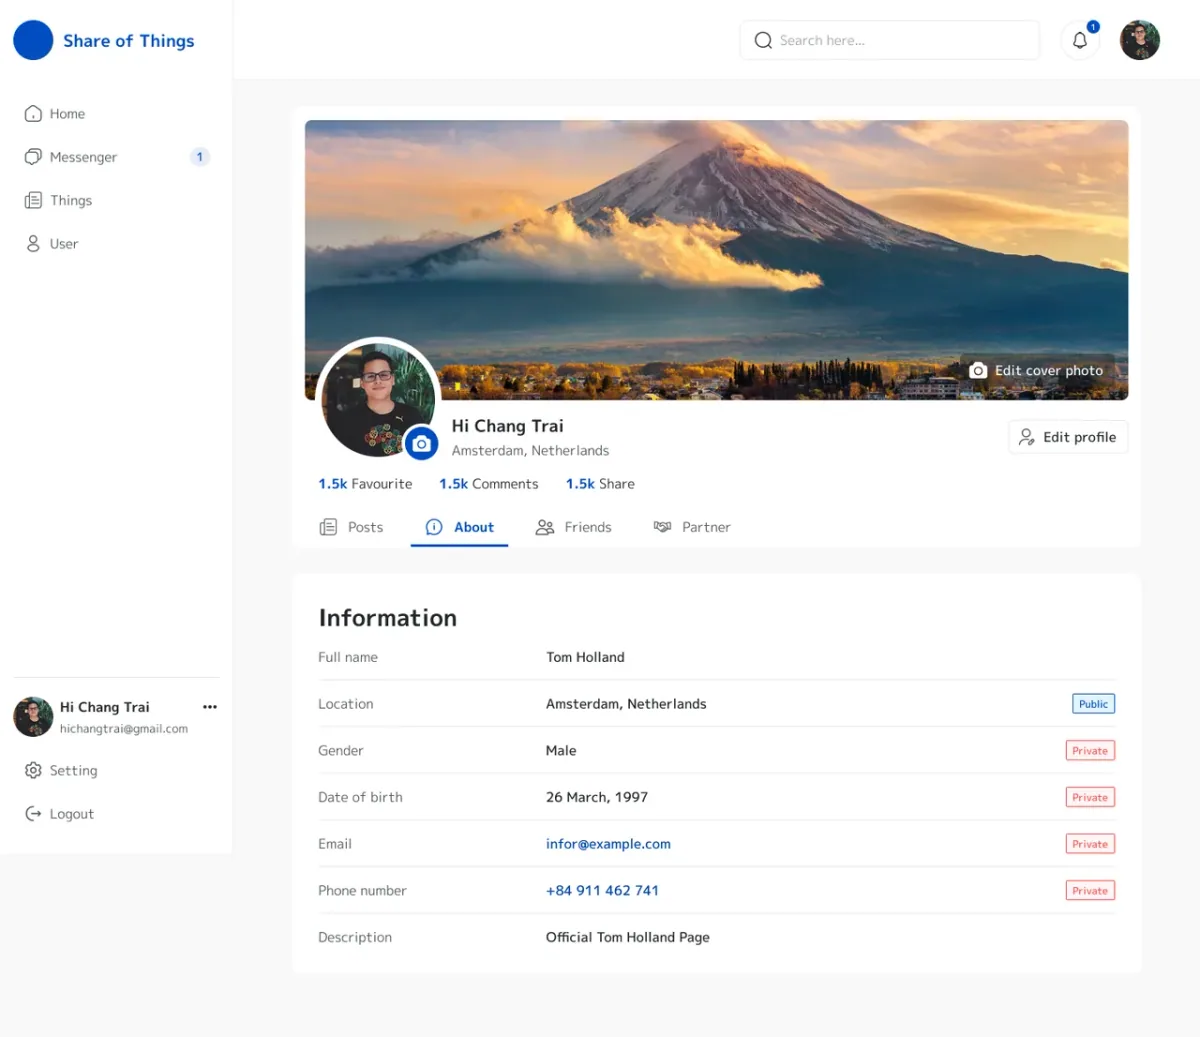Click the infor@example.com email link
1200x1037 pixels.
point(608,844)
